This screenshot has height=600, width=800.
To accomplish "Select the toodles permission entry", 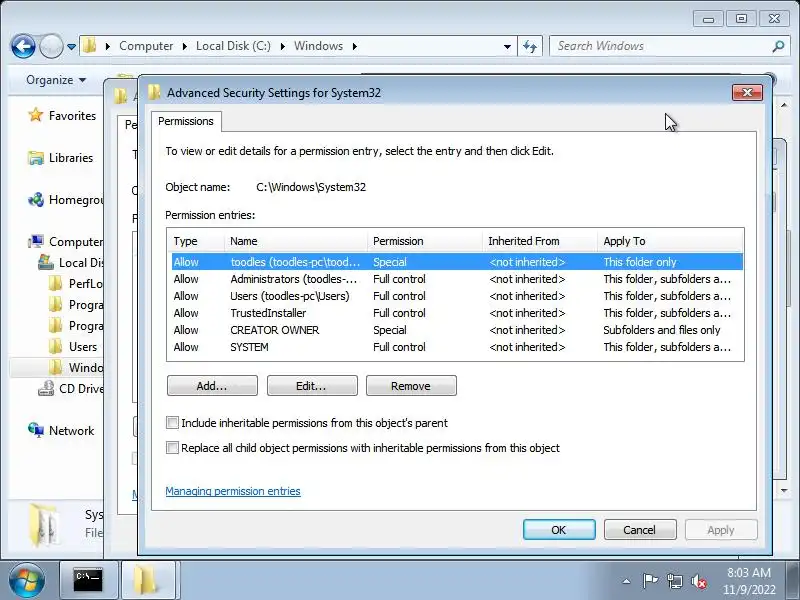I will pyautogui.click(x=457, y=262).
